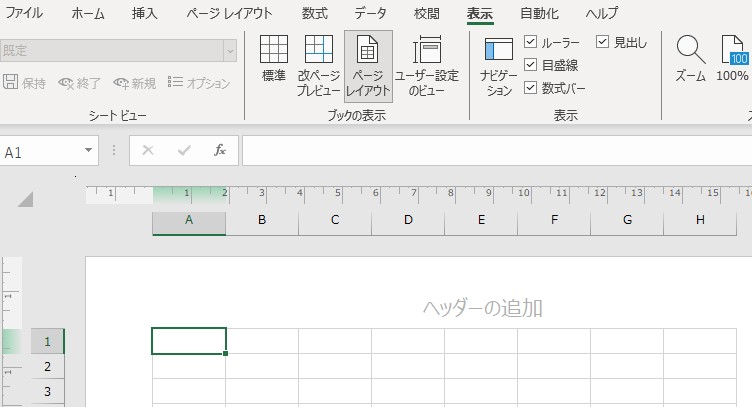This screenshot has height=407, width=752.
Task: Open 改ページプレビュー view
Action: tap(318, 64)
